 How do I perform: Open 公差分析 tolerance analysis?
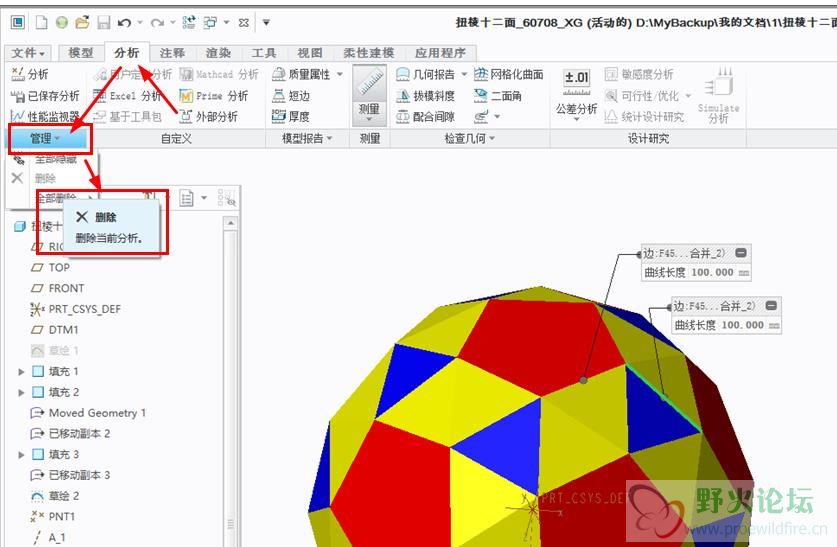[577, 94]
